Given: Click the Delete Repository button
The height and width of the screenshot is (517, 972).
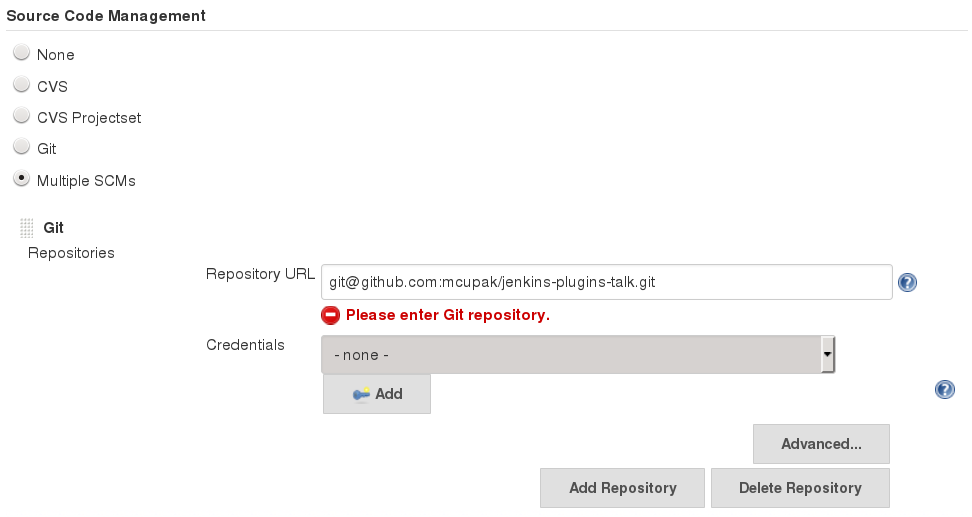Looking at the screenshot, I should click(x=800, y=488).
